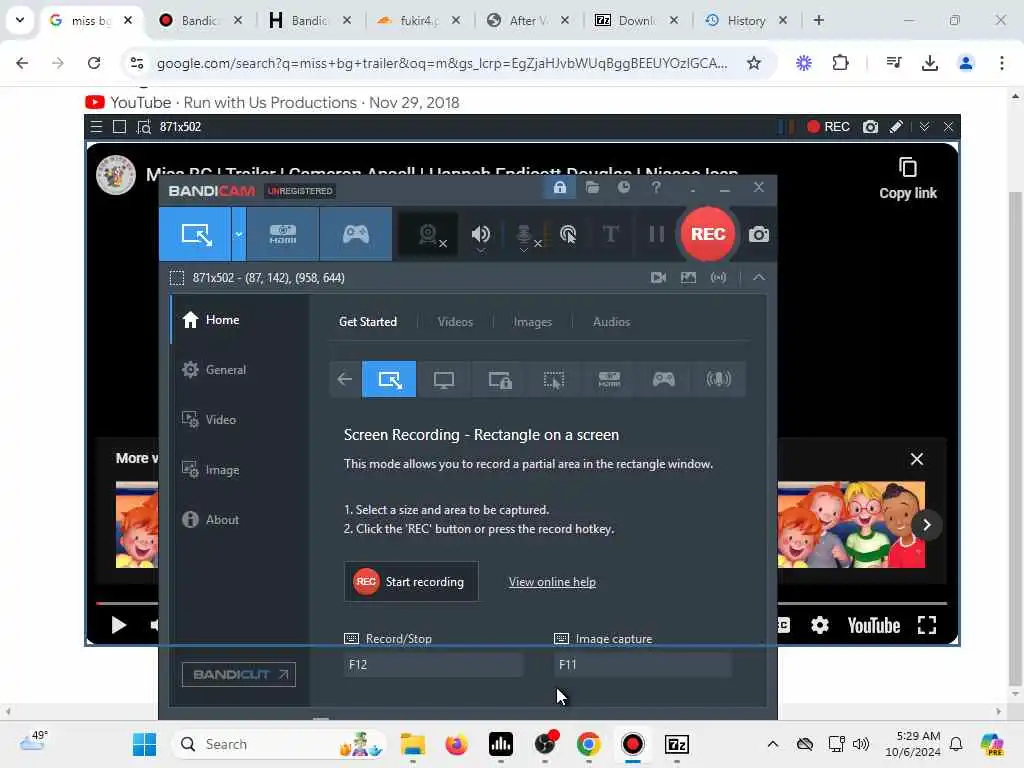This screenshot has width=1024, height=768.
Task: Select around mouse recording mode icon
Action: [x=554, y=379]
